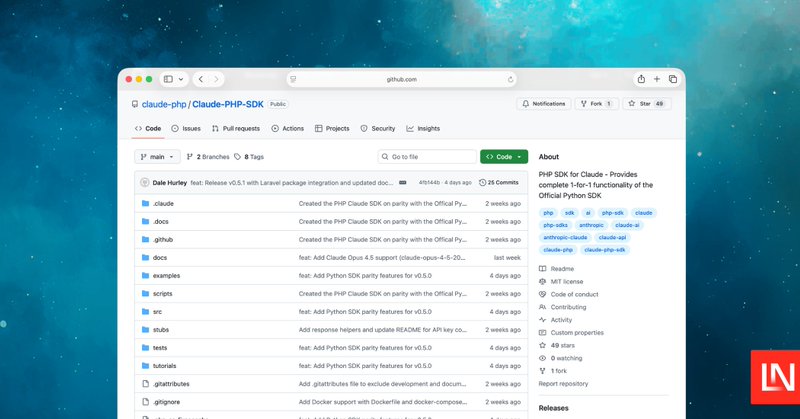This screenshot has height=419, width=800.
Task: Switch to the Pull requests tab
Action: pos(236,129)
